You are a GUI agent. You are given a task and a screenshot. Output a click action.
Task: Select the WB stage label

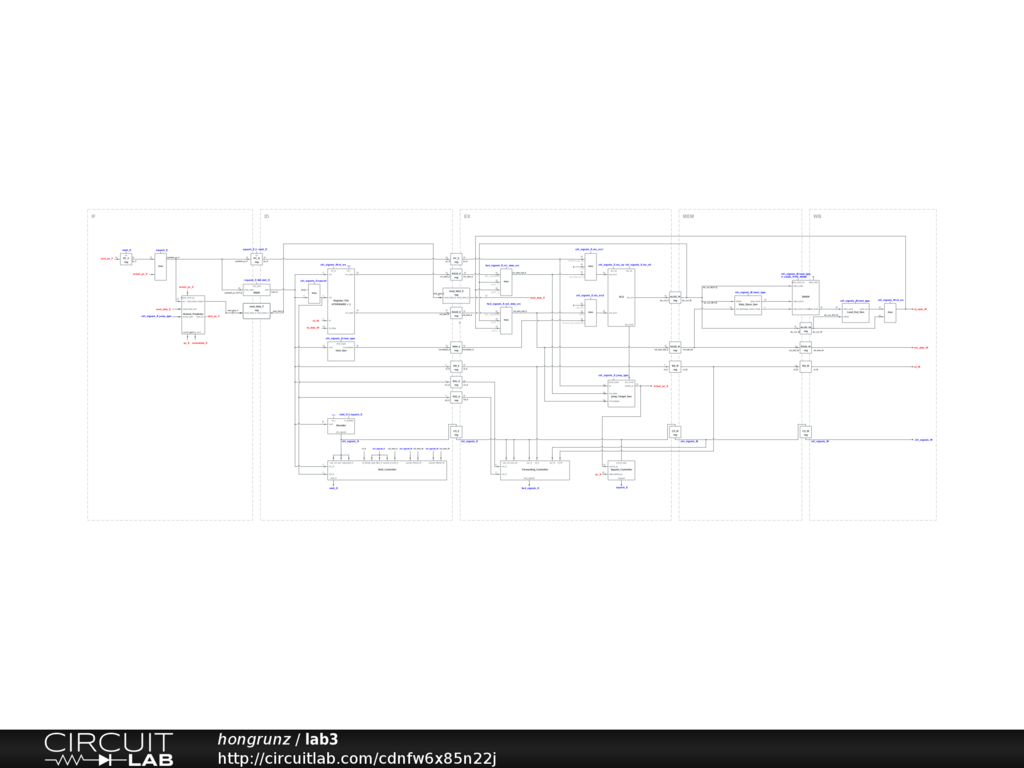817,216
